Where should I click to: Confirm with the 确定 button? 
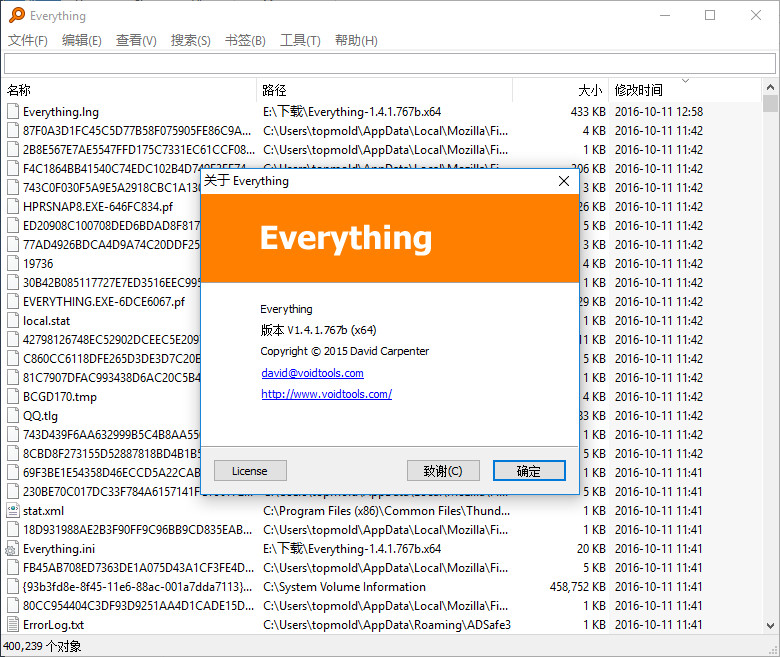click(529, 470)
